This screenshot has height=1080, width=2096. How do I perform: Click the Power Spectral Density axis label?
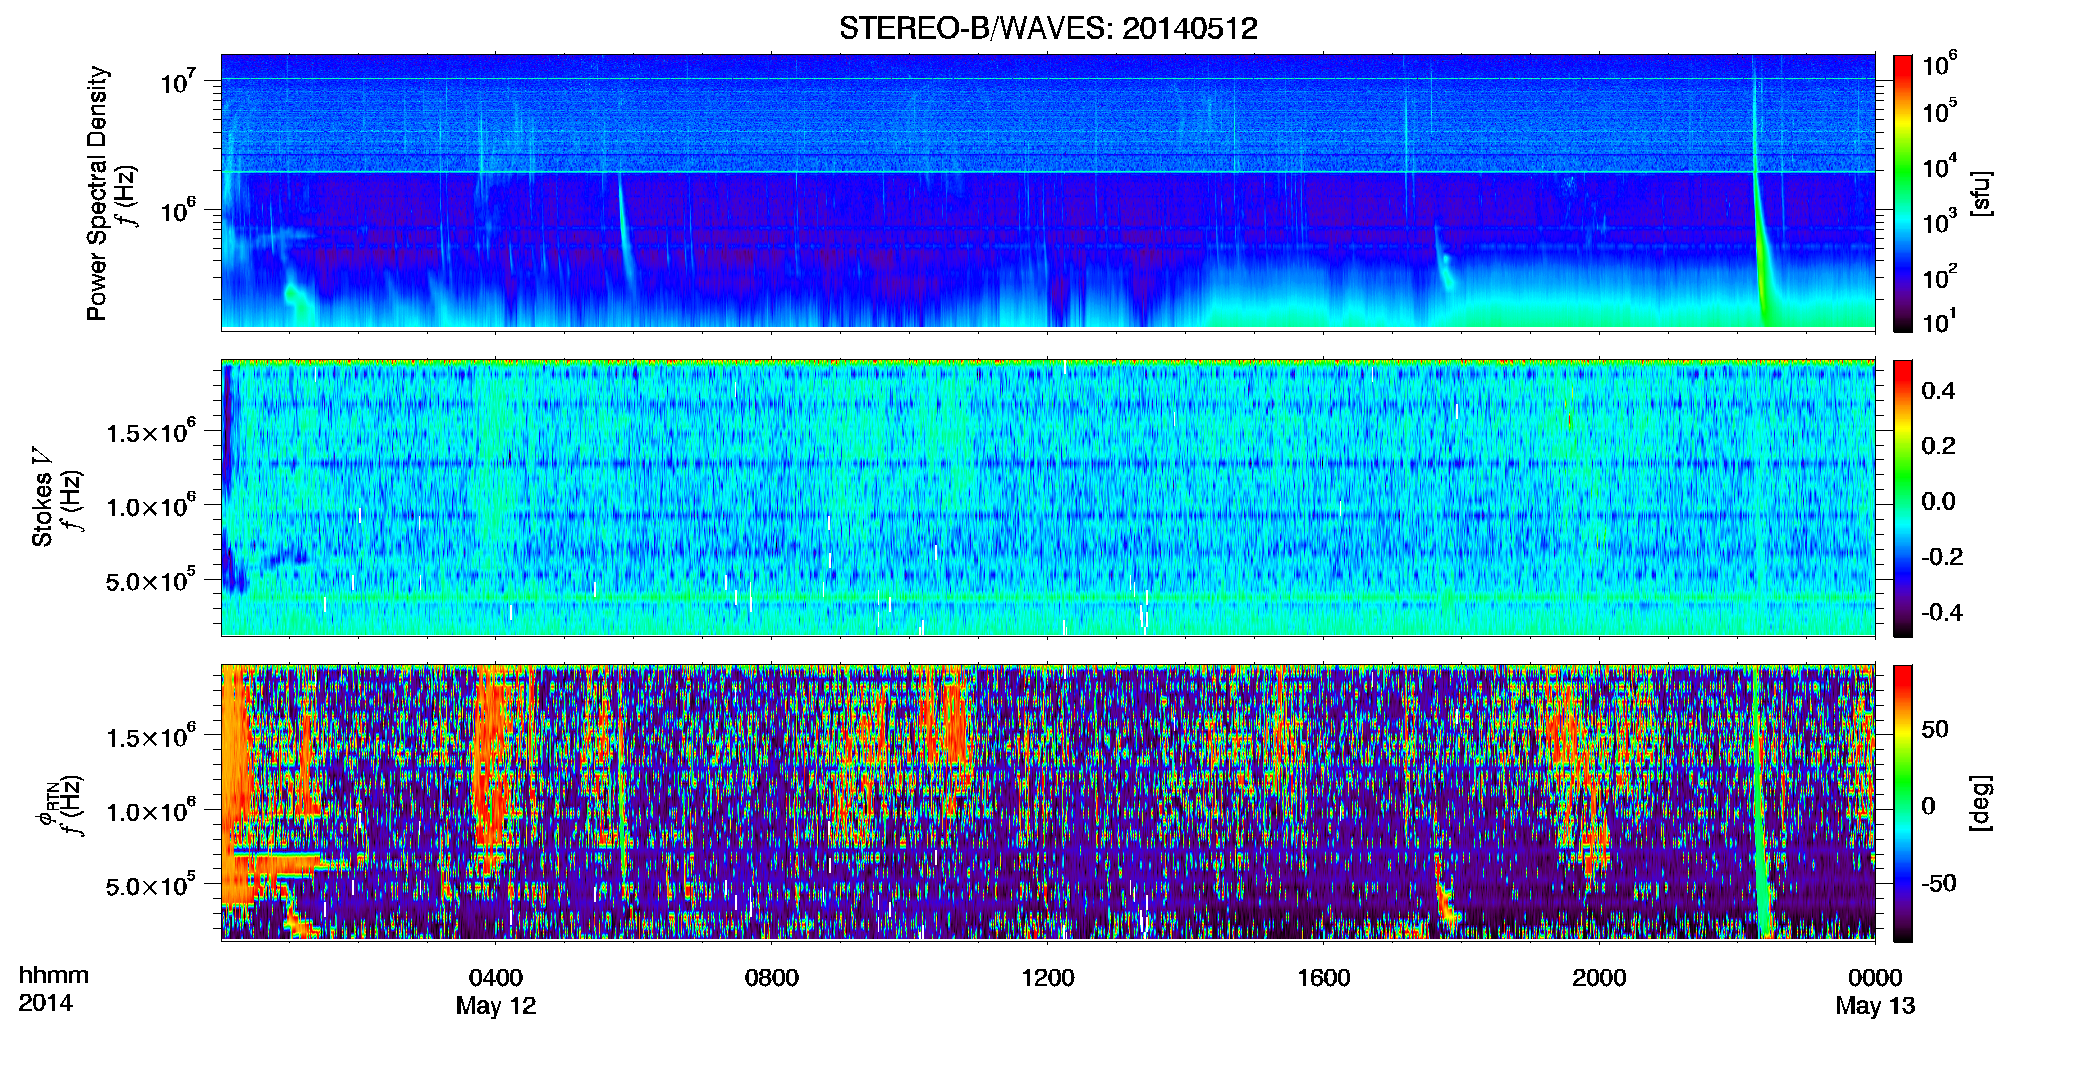coord(97,193)
